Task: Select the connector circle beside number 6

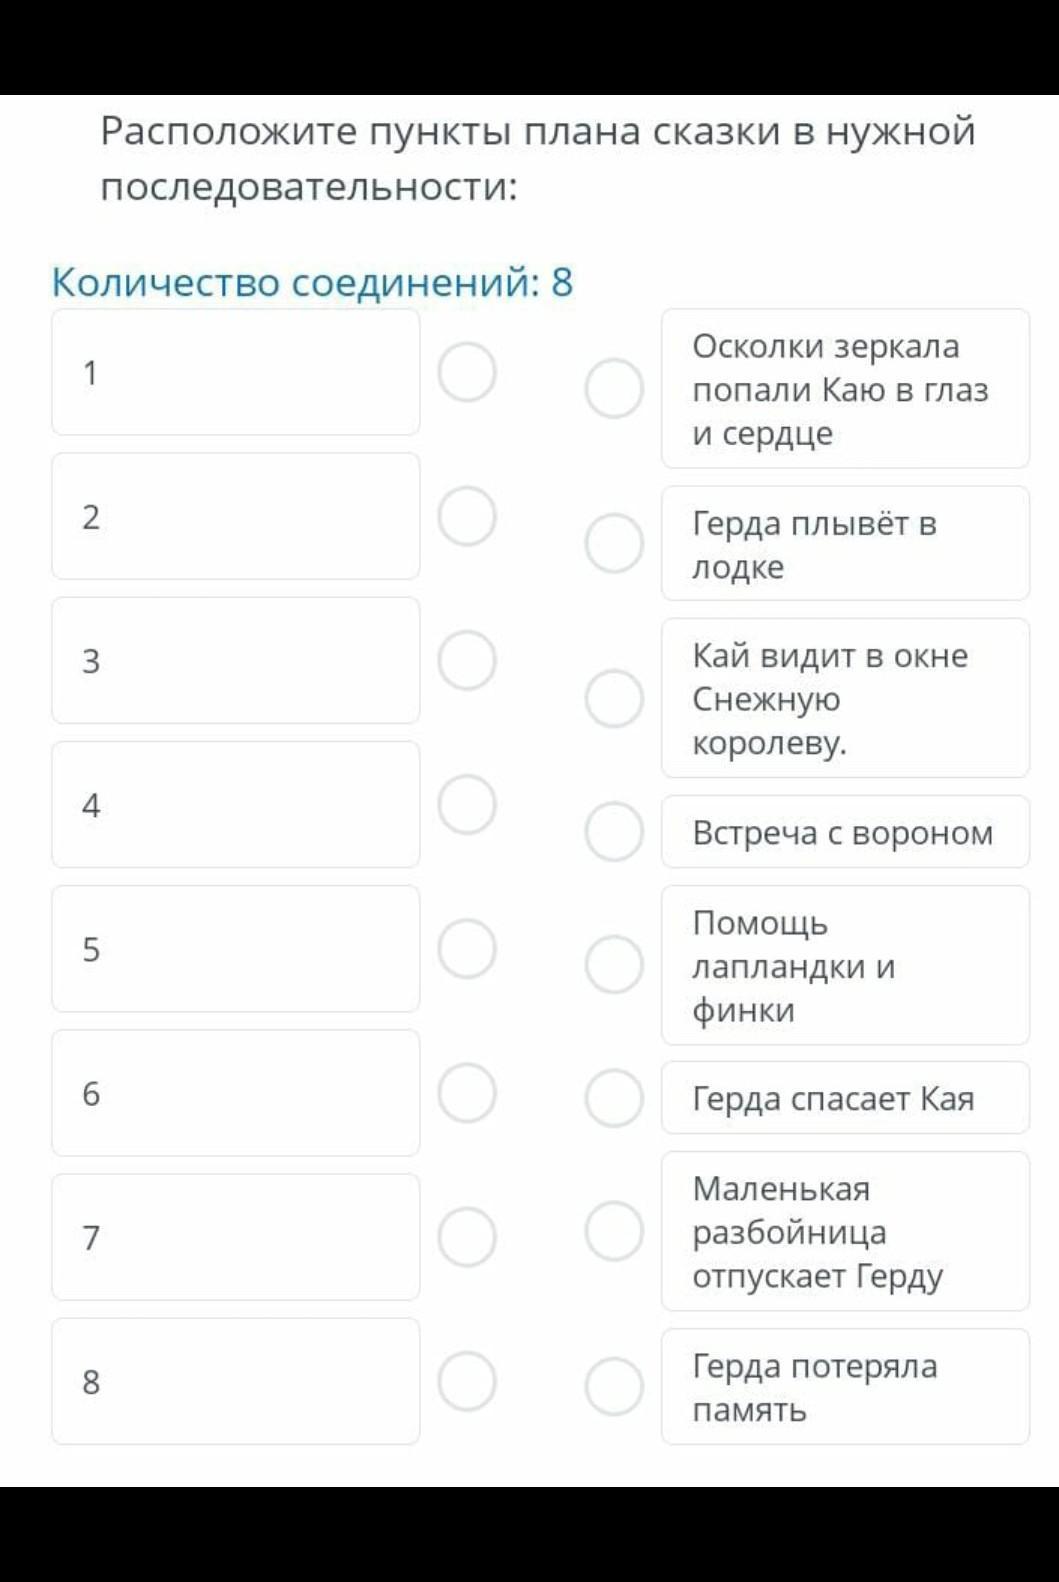Action: [467, 1093]
